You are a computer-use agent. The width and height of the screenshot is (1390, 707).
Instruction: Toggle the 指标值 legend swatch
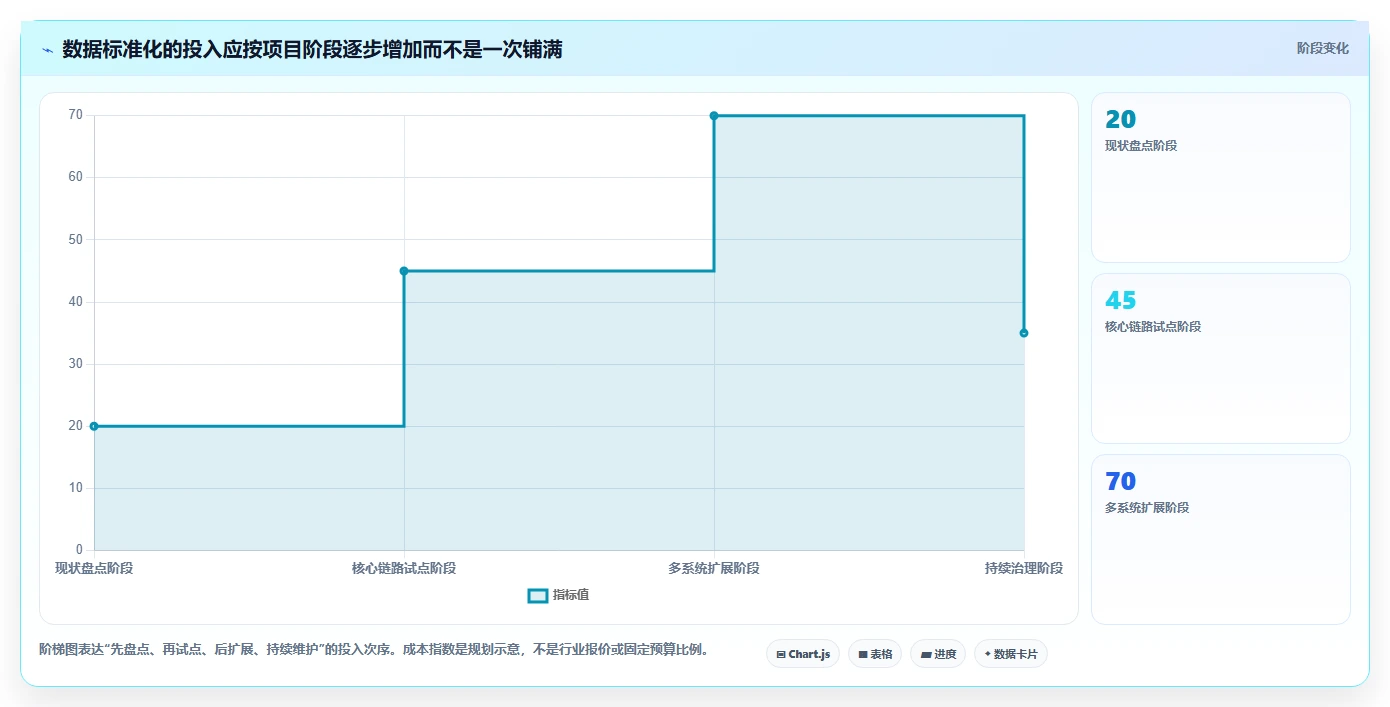click(538, 596)
